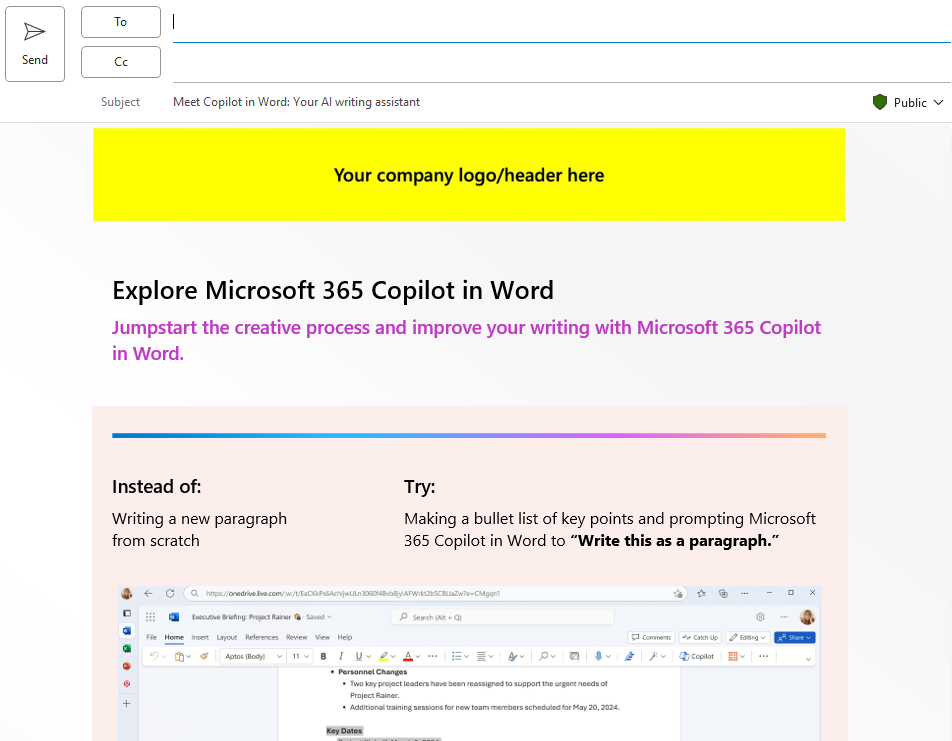Click the profile avatar at Word's top right

[807, 617]
